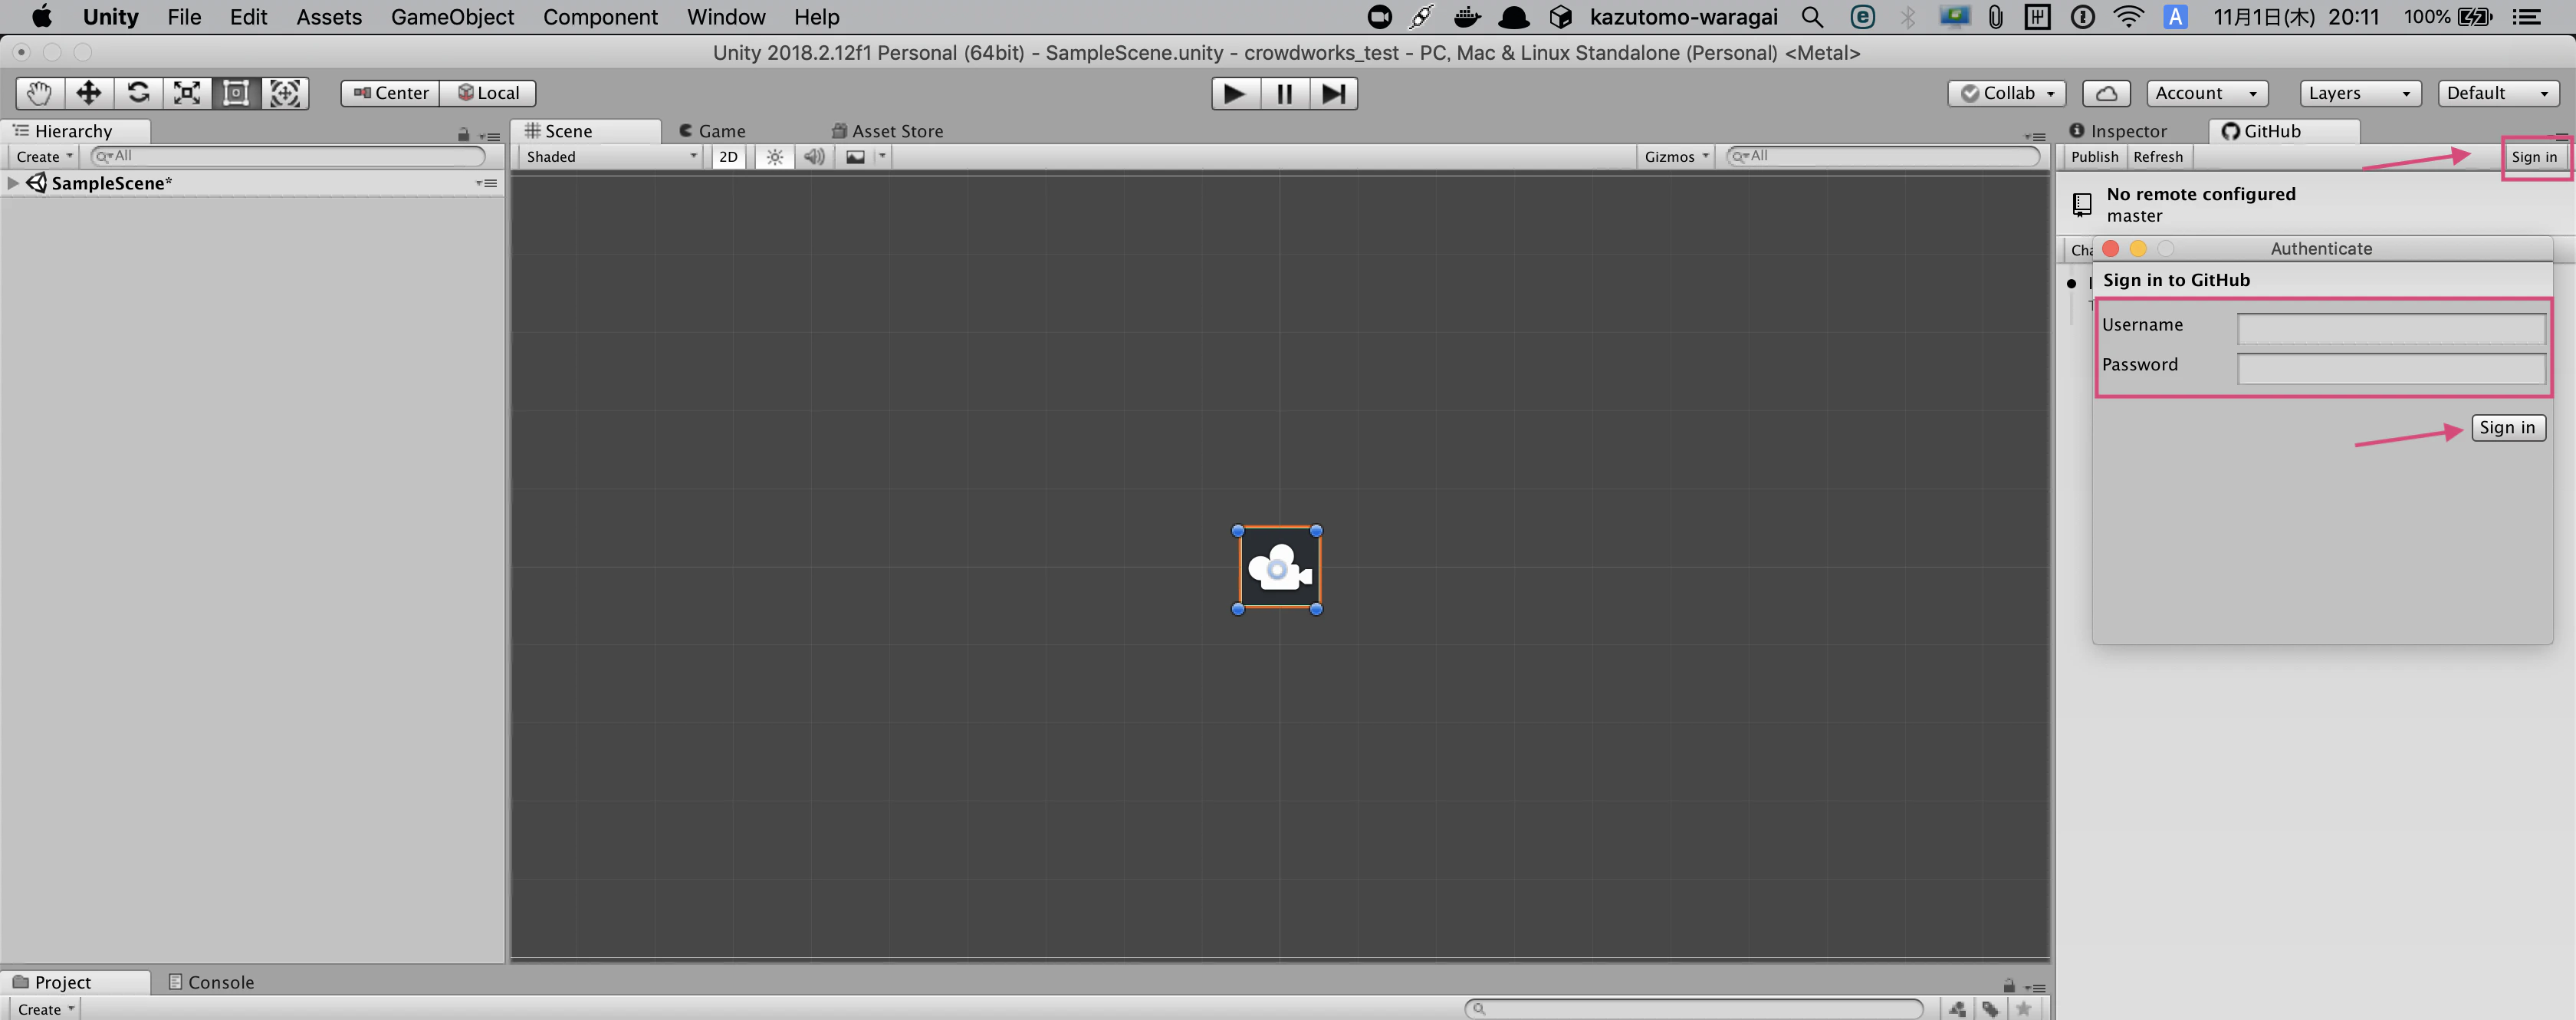
Task: Open the Project panel options menu
Action: 2035,988
